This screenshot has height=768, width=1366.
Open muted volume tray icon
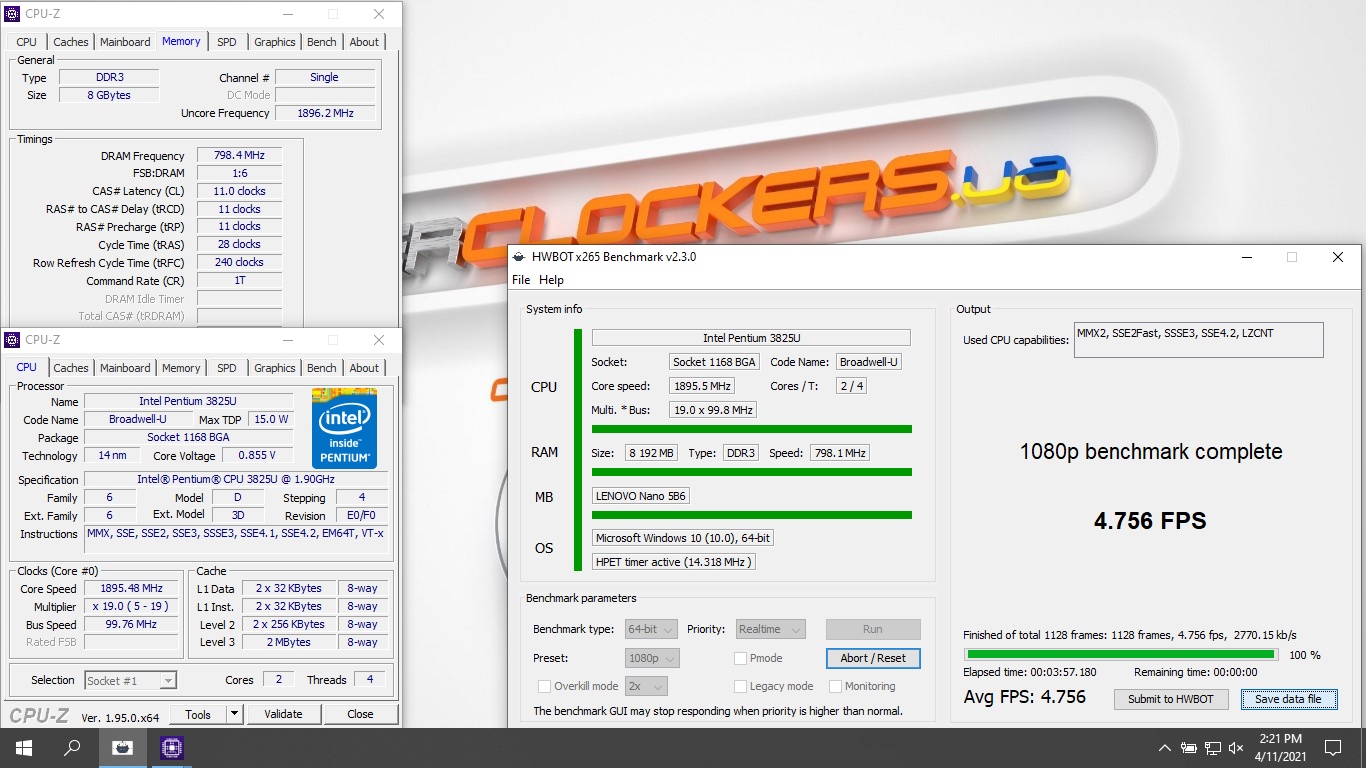(1238, 748)
